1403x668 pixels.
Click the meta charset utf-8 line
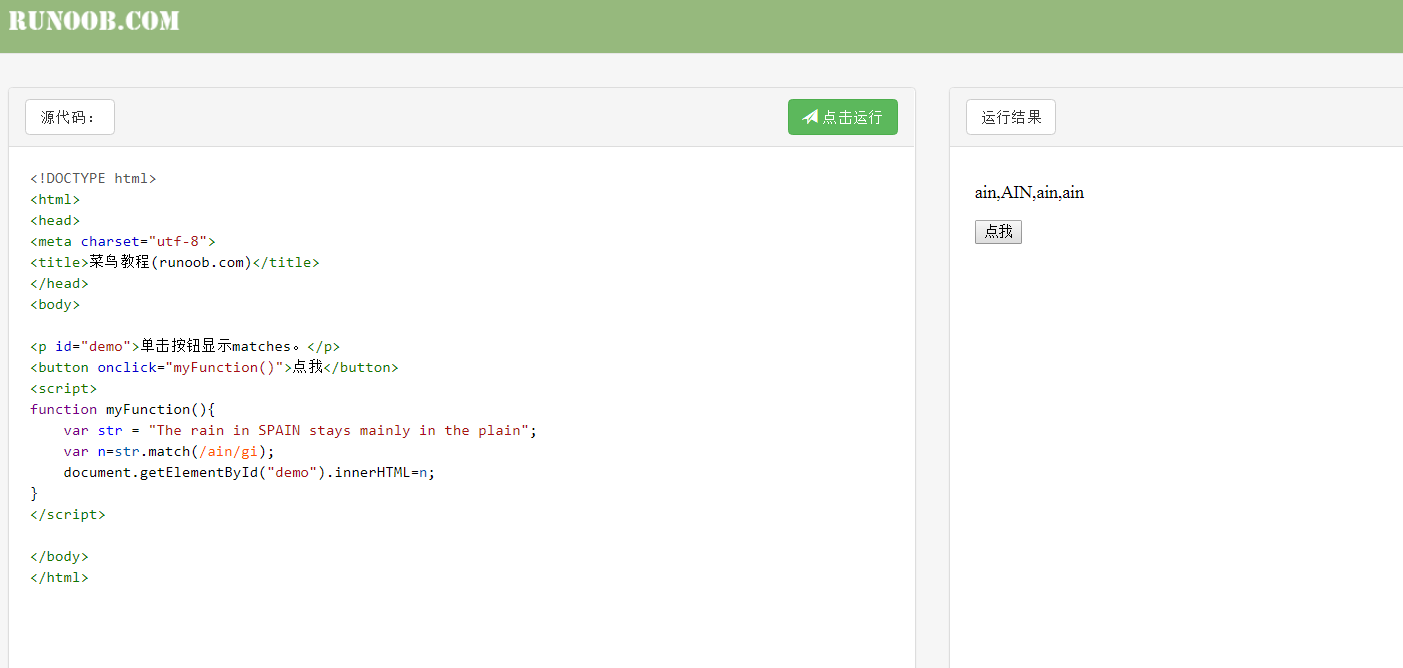[123, 241]
